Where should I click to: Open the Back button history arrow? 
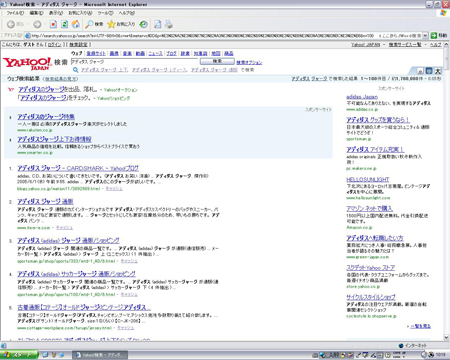pyautogui.click(x=28, y=24)
